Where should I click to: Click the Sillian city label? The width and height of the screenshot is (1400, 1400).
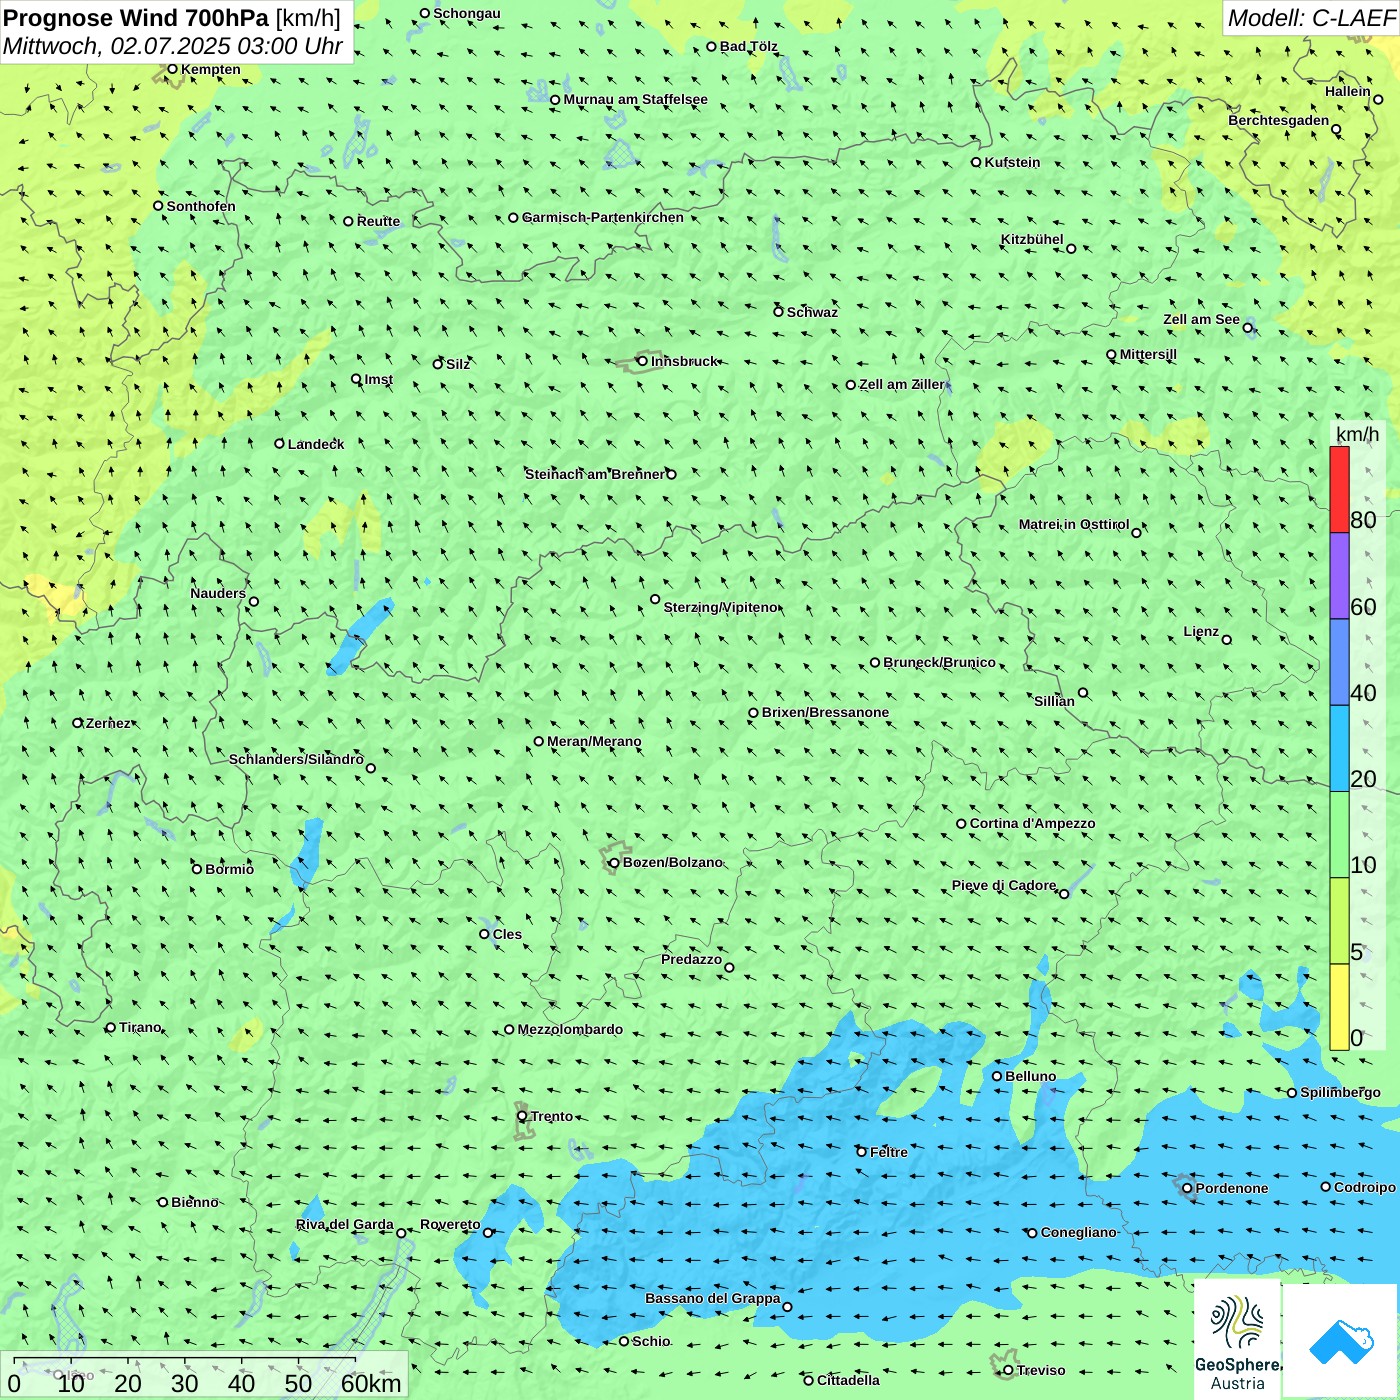1054,700
